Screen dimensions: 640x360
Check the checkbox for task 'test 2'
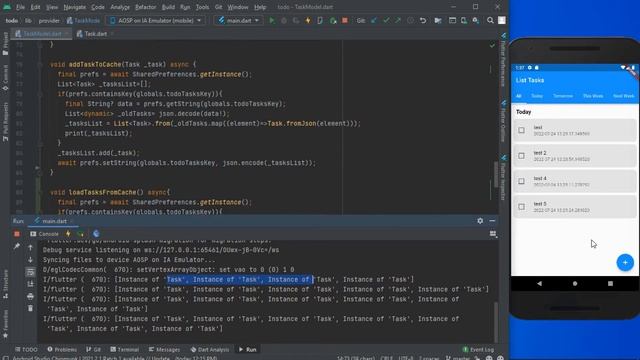[x=521, y=156]
